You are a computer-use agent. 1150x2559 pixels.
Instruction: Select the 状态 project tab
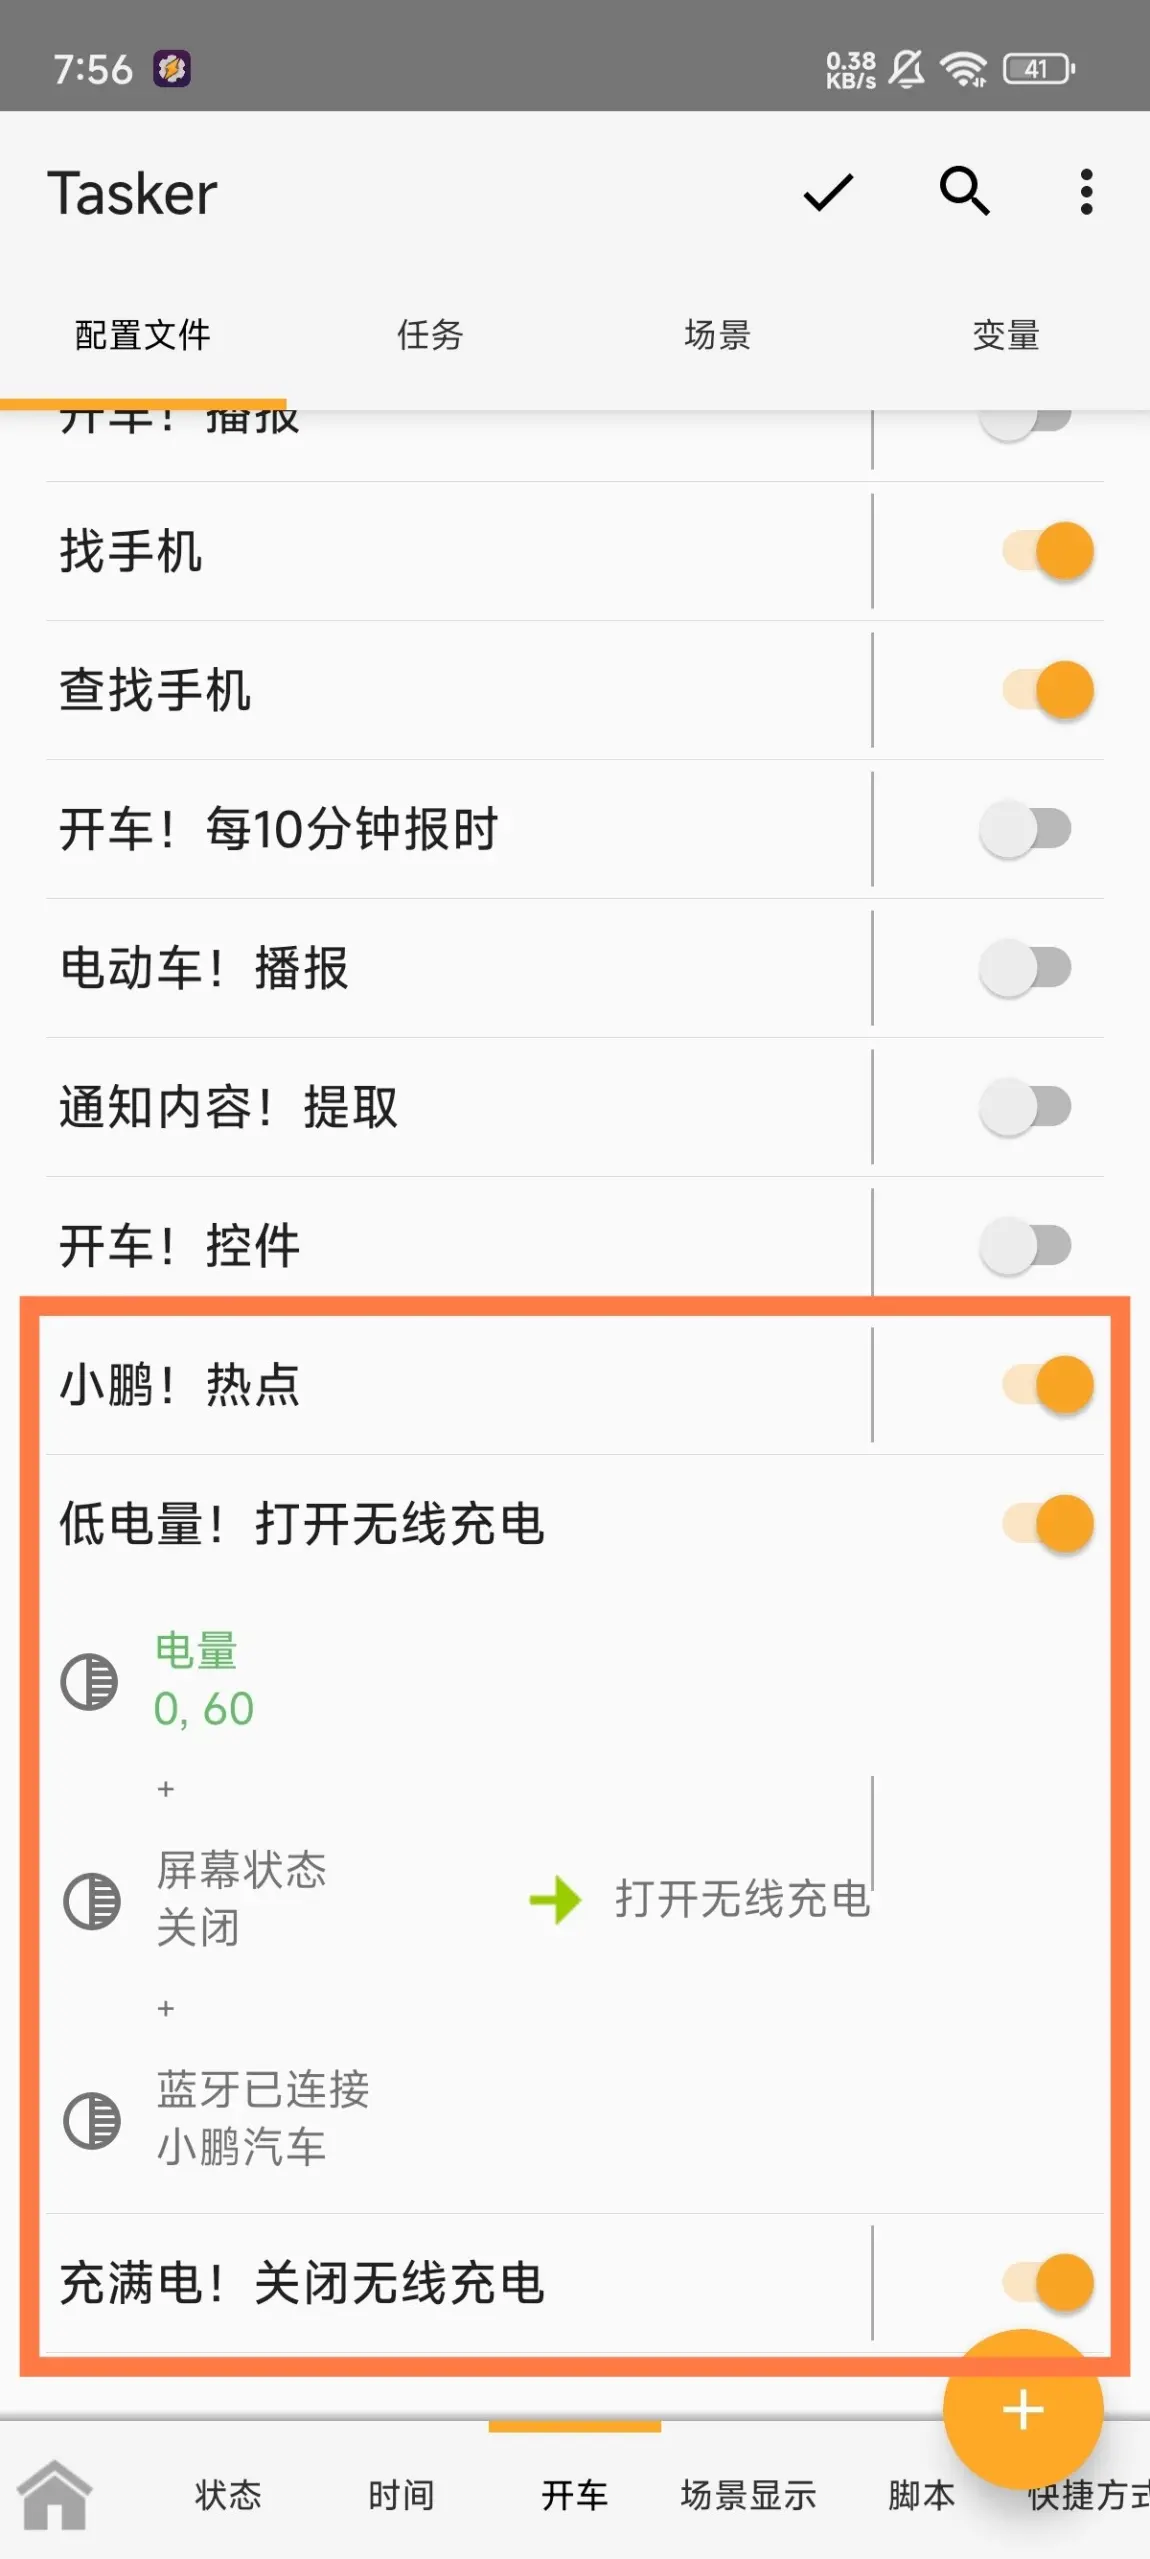coord(228,2495)
